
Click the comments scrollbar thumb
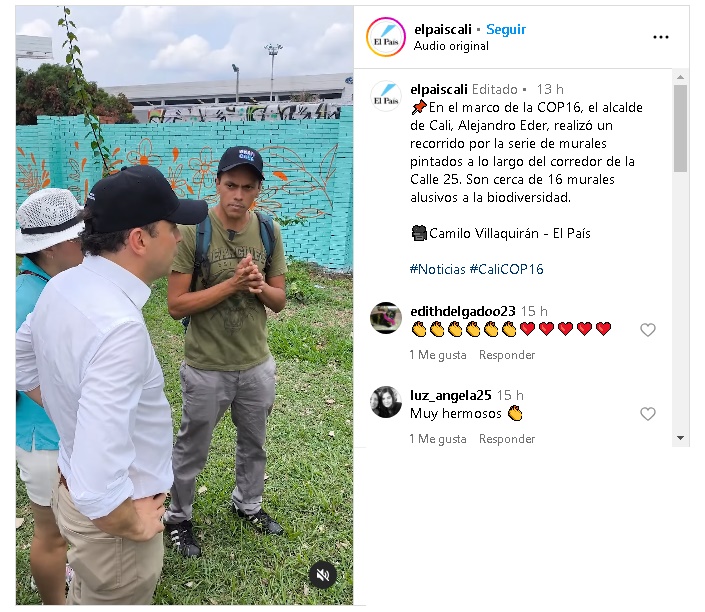tap(680, 128)
